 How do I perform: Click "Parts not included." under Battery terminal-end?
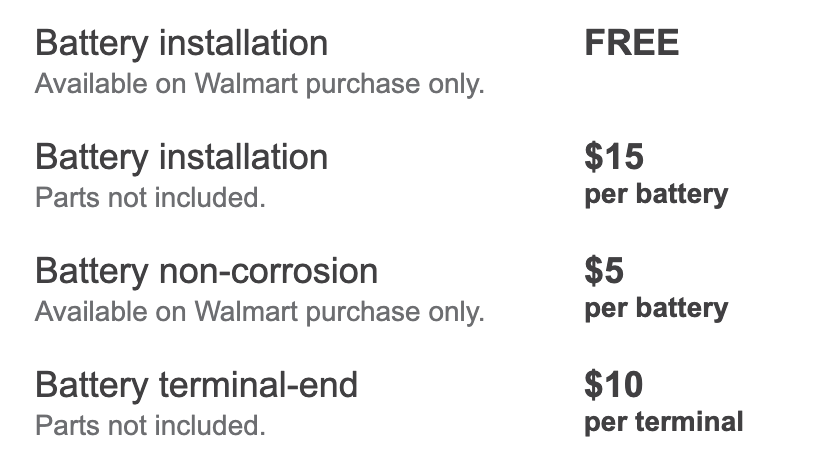tap(150, 426)
